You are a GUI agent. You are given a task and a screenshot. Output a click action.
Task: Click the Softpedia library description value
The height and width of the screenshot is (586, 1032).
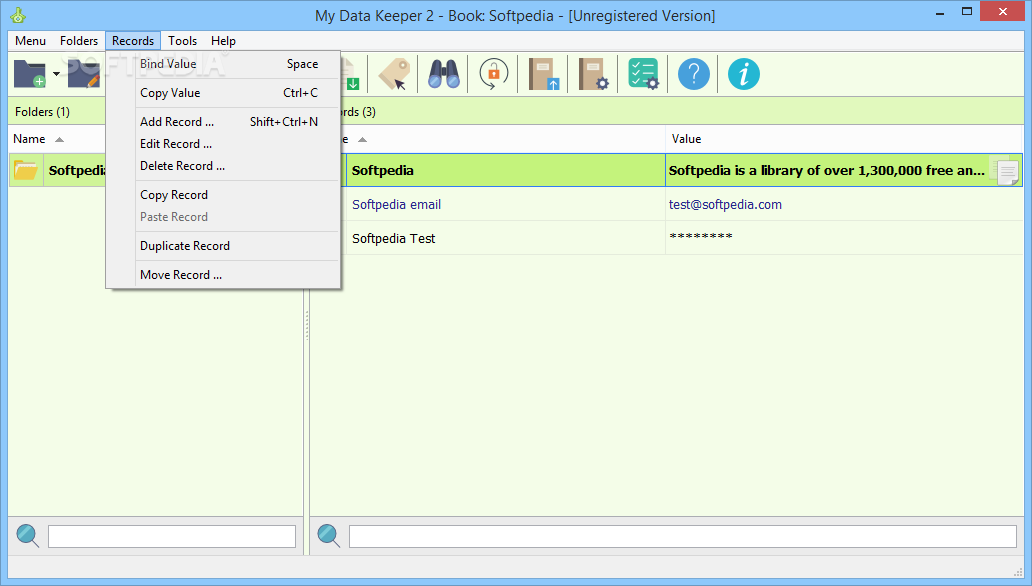coord(827,171)
